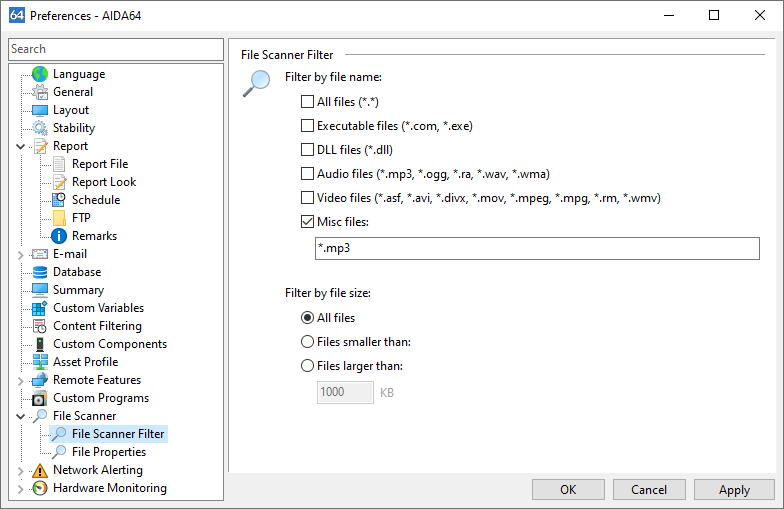Click the Summary monitor icon
This screenshot has height=509, width=784.
[x=40, y=290]
